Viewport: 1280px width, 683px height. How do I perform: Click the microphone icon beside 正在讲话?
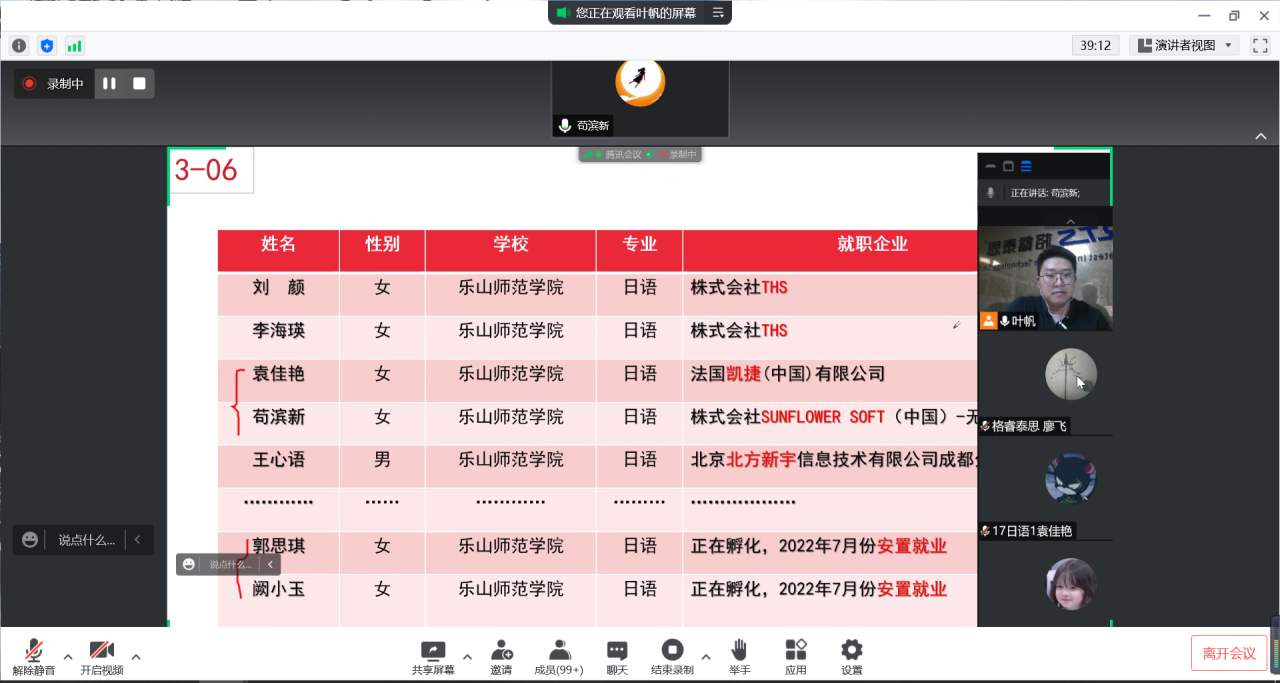coord(991,193)
